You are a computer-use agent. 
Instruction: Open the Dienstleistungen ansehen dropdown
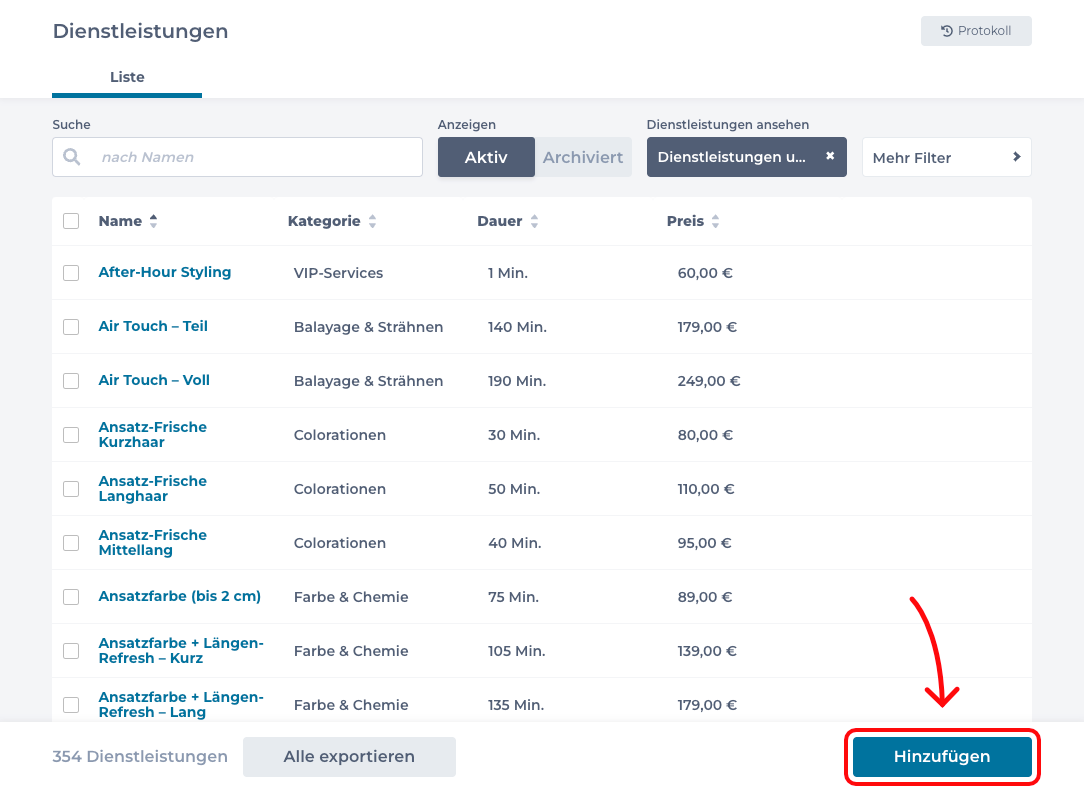coord(732,157)
